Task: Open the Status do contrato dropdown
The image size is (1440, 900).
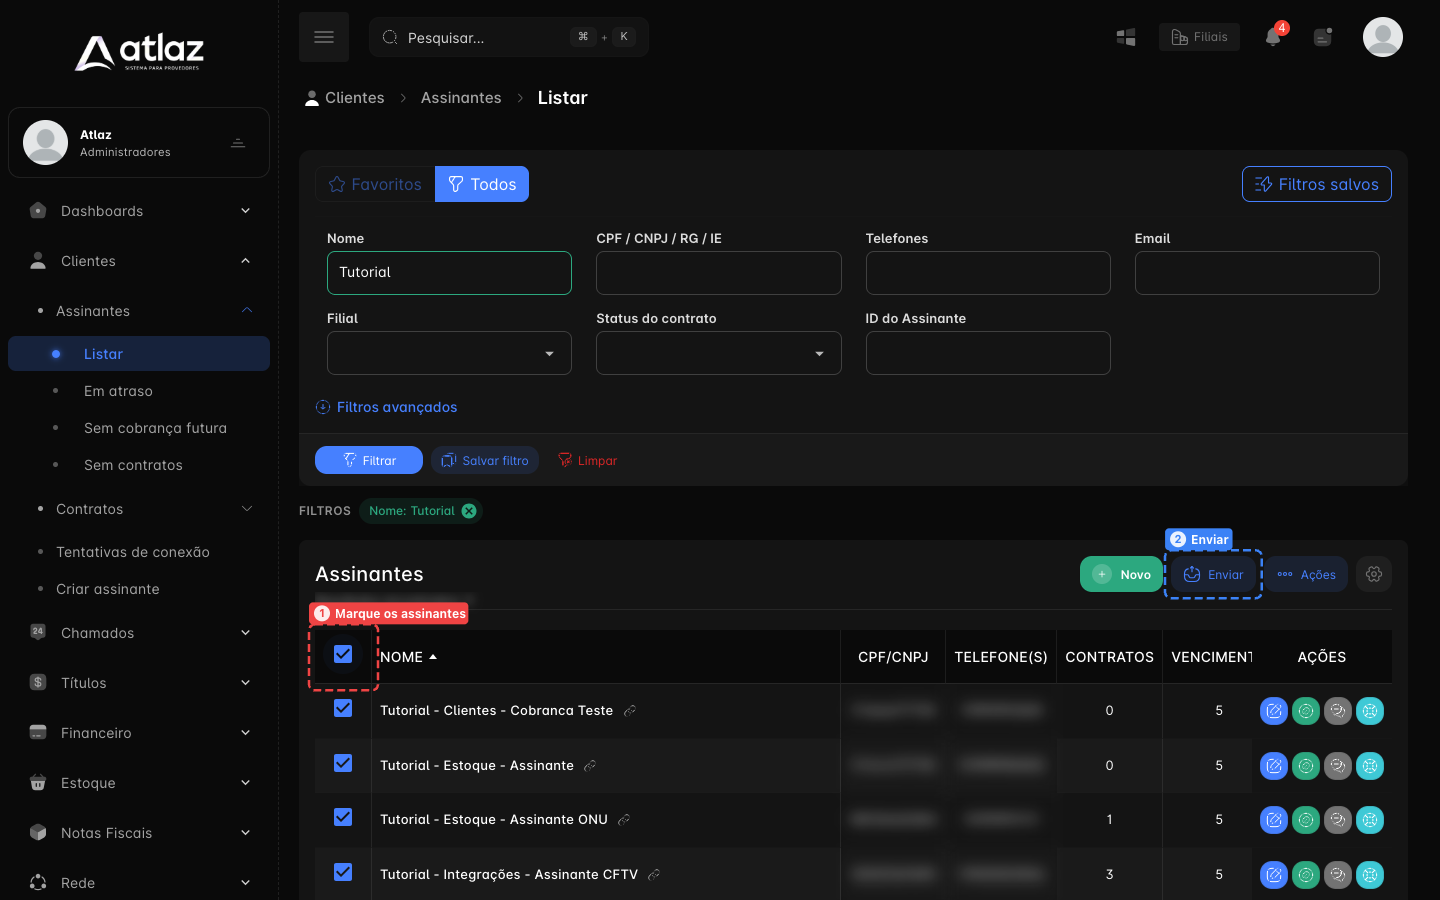Action: (x=718, y=353)
